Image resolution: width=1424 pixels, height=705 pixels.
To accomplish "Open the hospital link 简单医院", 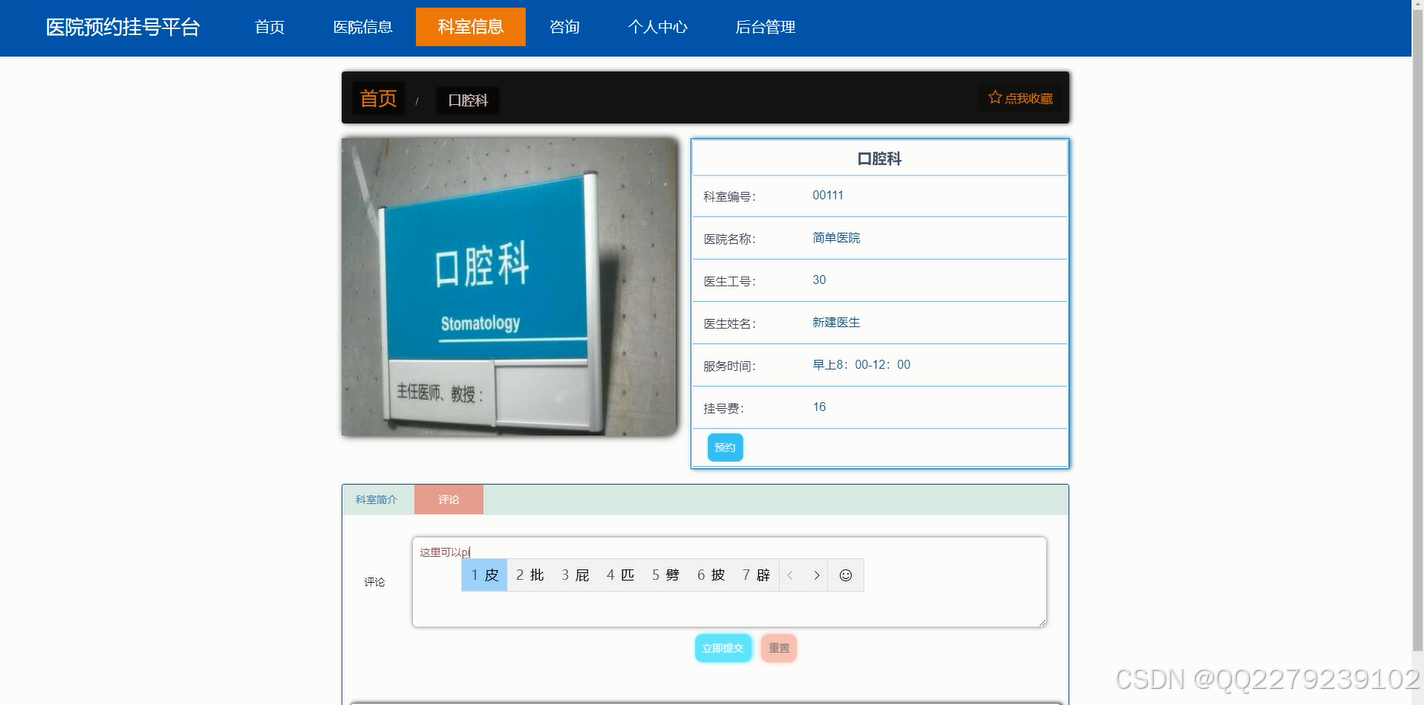I will coord(836,237).
